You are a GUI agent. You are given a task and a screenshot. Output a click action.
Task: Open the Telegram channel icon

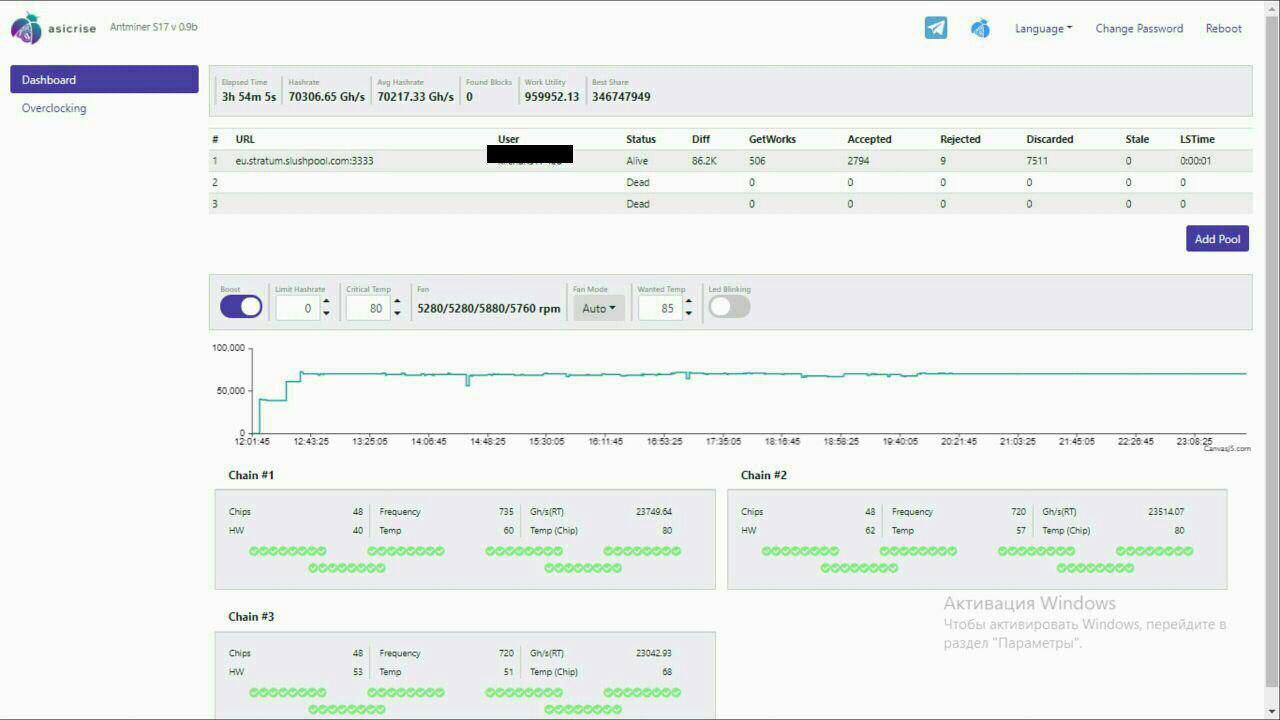point(936,28)
